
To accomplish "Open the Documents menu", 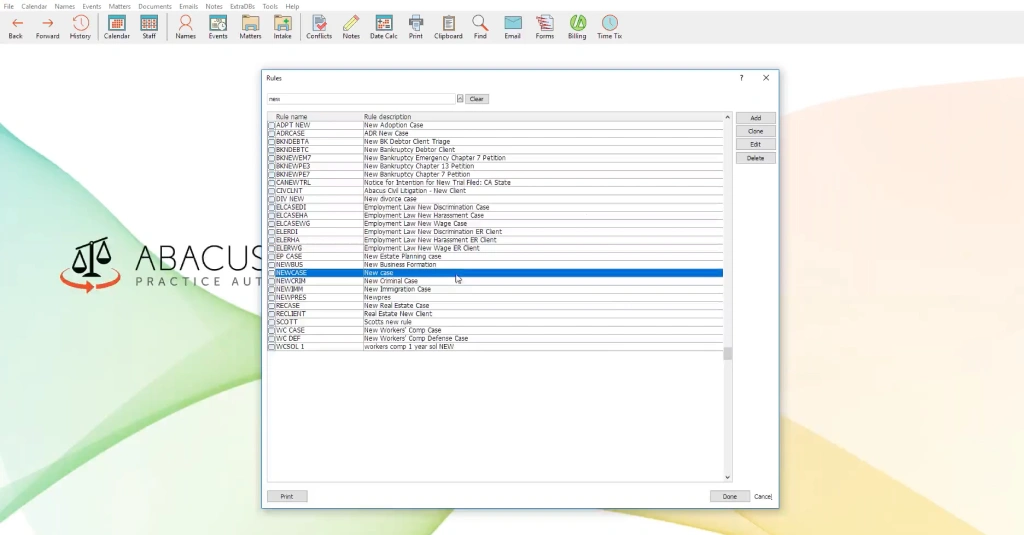I will (155, 7).
